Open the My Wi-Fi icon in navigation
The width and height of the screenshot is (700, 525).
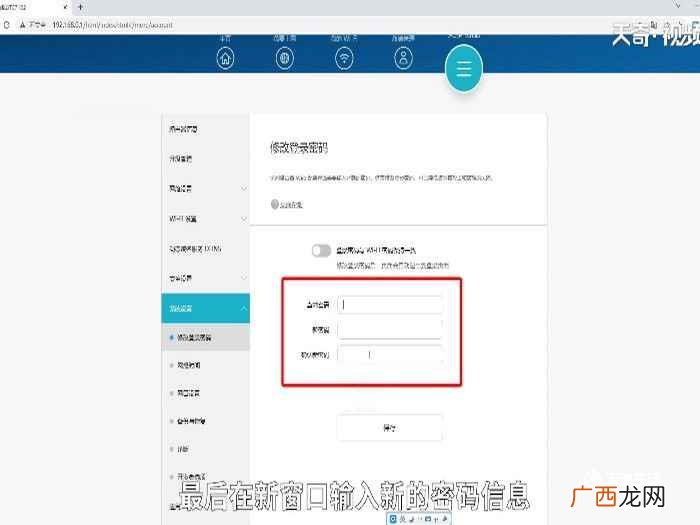click(x=344, y=58)
